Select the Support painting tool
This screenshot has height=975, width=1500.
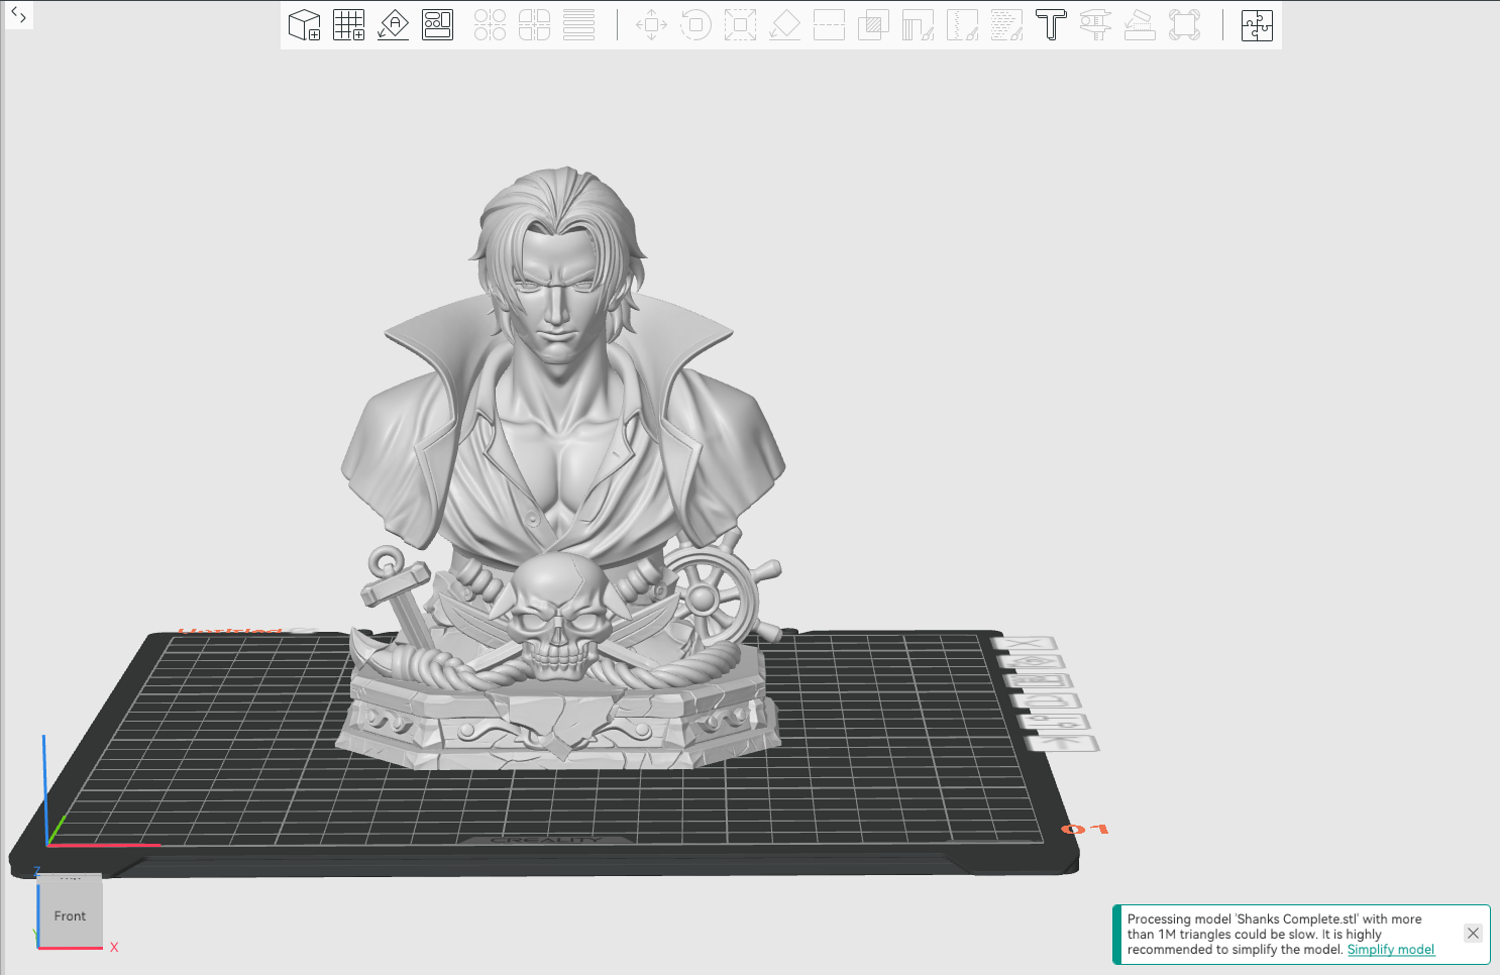pyautogui.click(x=918, y=25)
